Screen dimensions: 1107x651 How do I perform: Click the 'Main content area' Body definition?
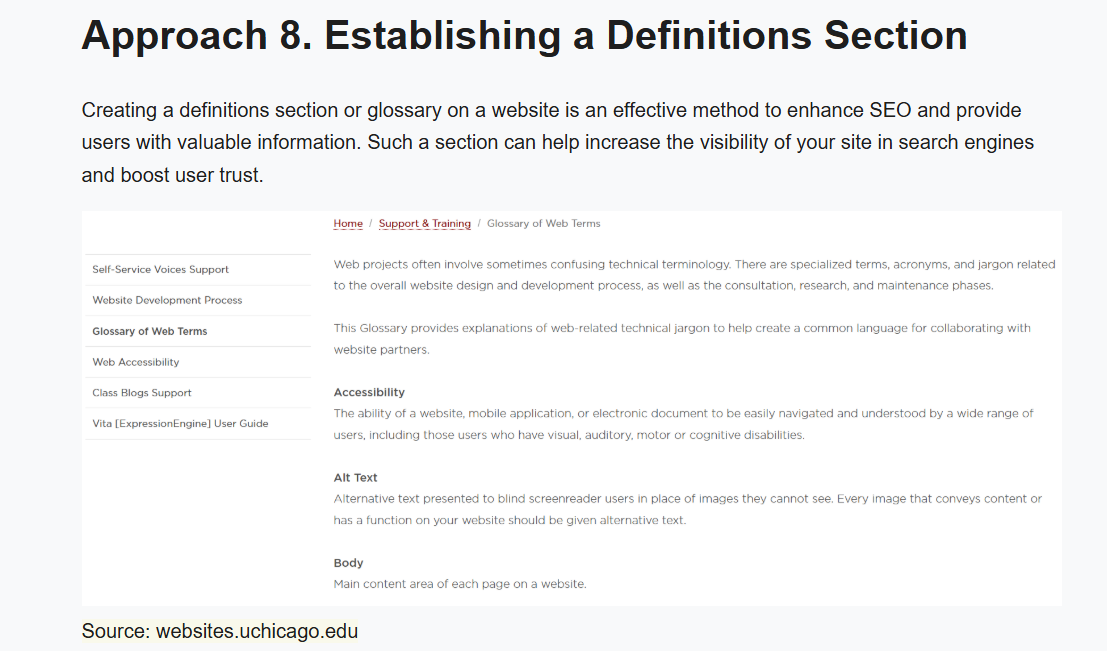[460, 584]
